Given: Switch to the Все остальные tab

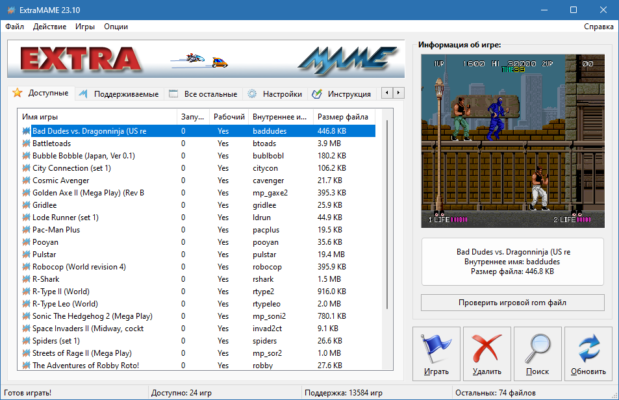Looking at the screenshot, I should [x=202, y=94].
